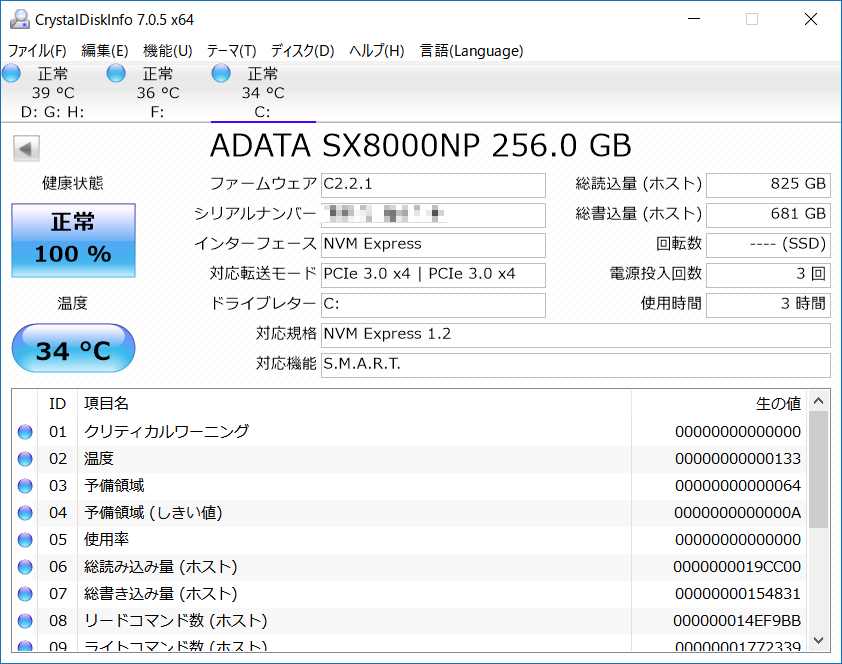Click raw value 00000000000064
The image size is (842, 664).
tap(738, 485)
